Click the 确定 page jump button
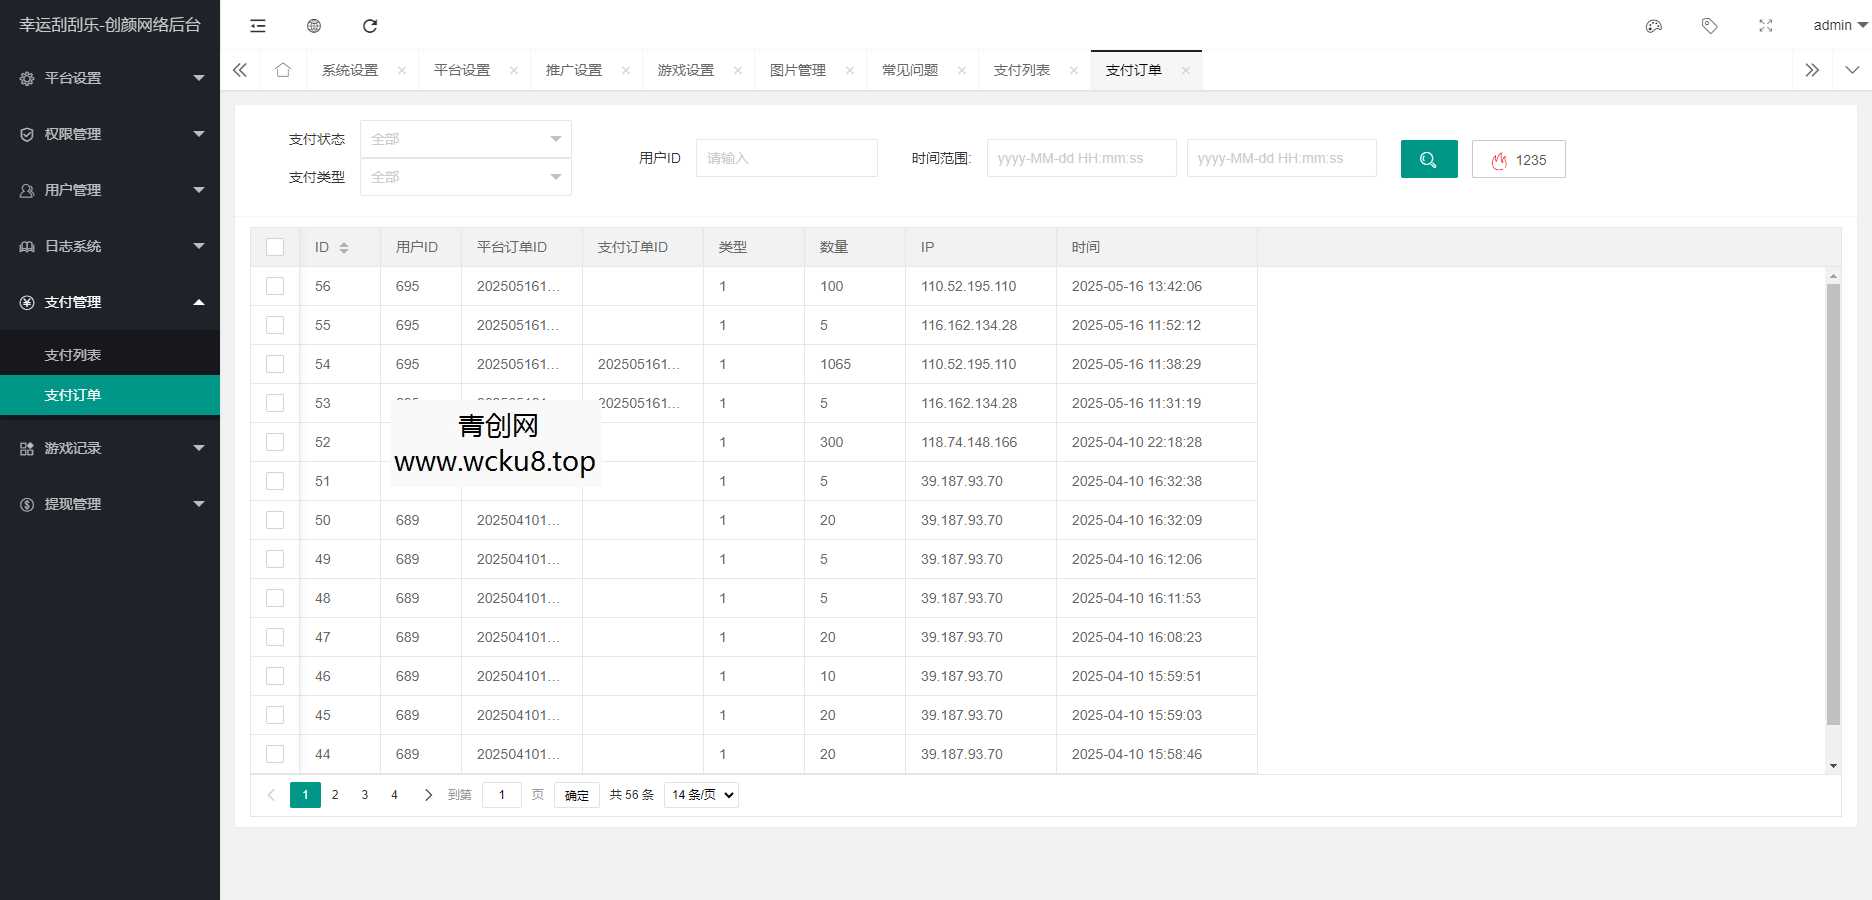This screenshot has height=900, width=1872. pos(577,795)
